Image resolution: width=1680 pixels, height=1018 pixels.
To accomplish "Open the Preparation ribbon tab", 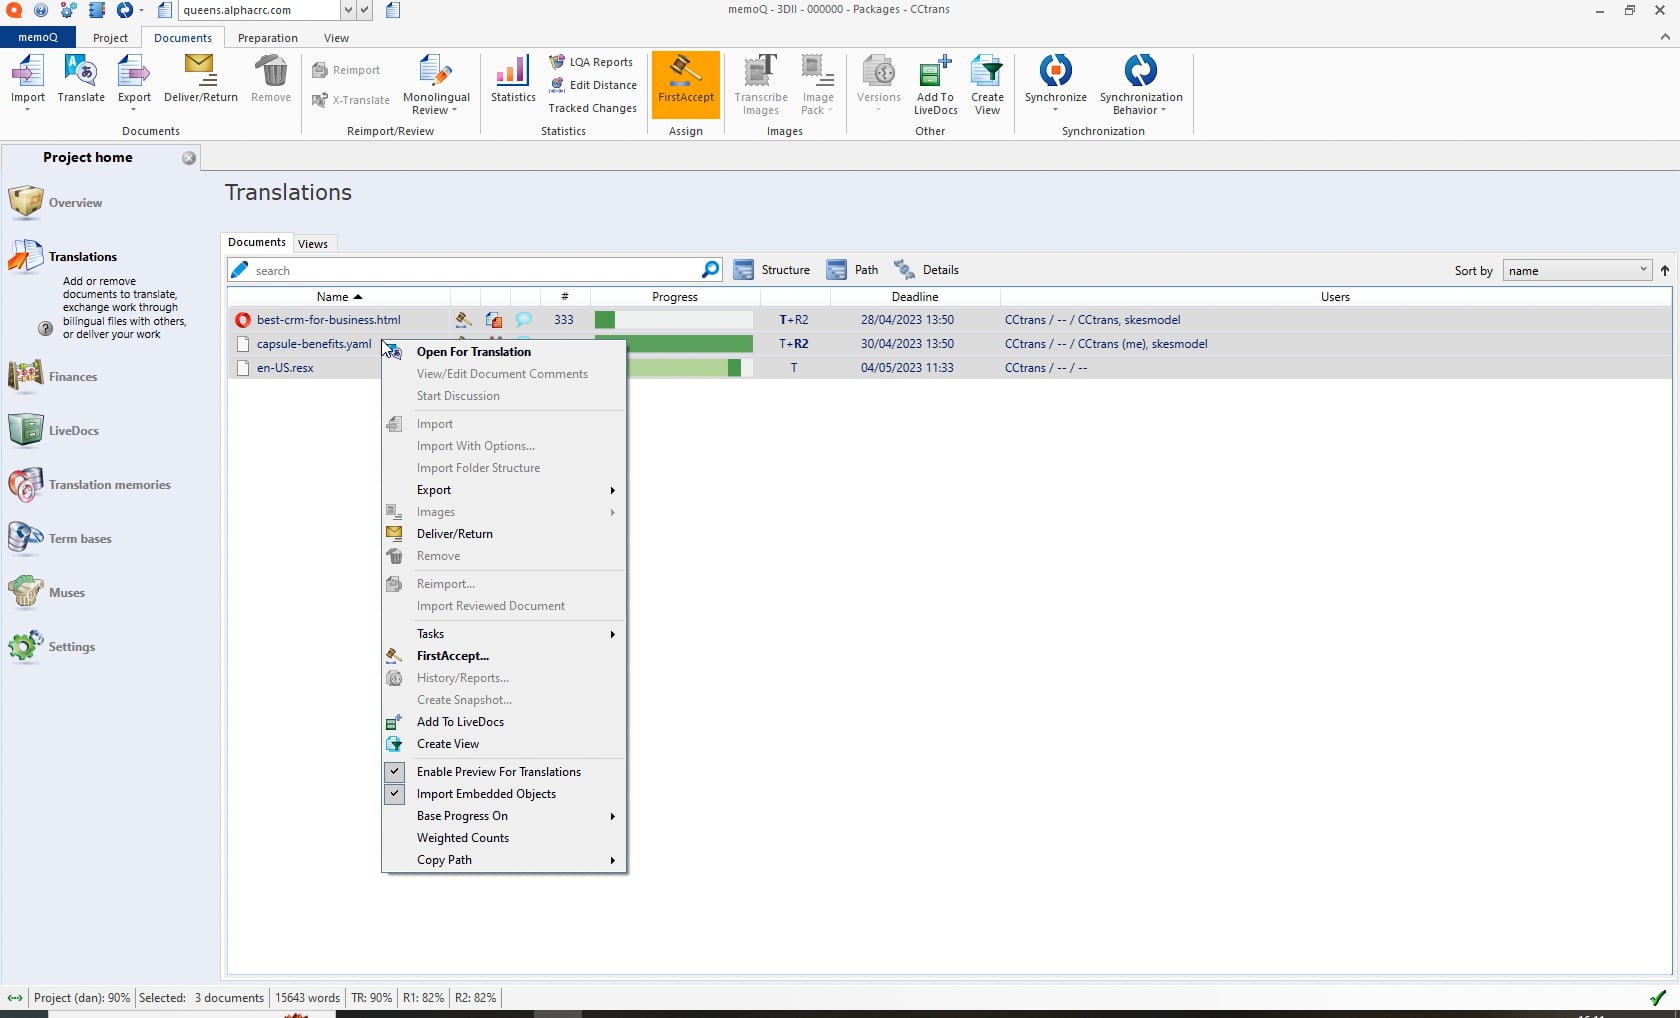I will pyautogui.click(x=267, y=38).
